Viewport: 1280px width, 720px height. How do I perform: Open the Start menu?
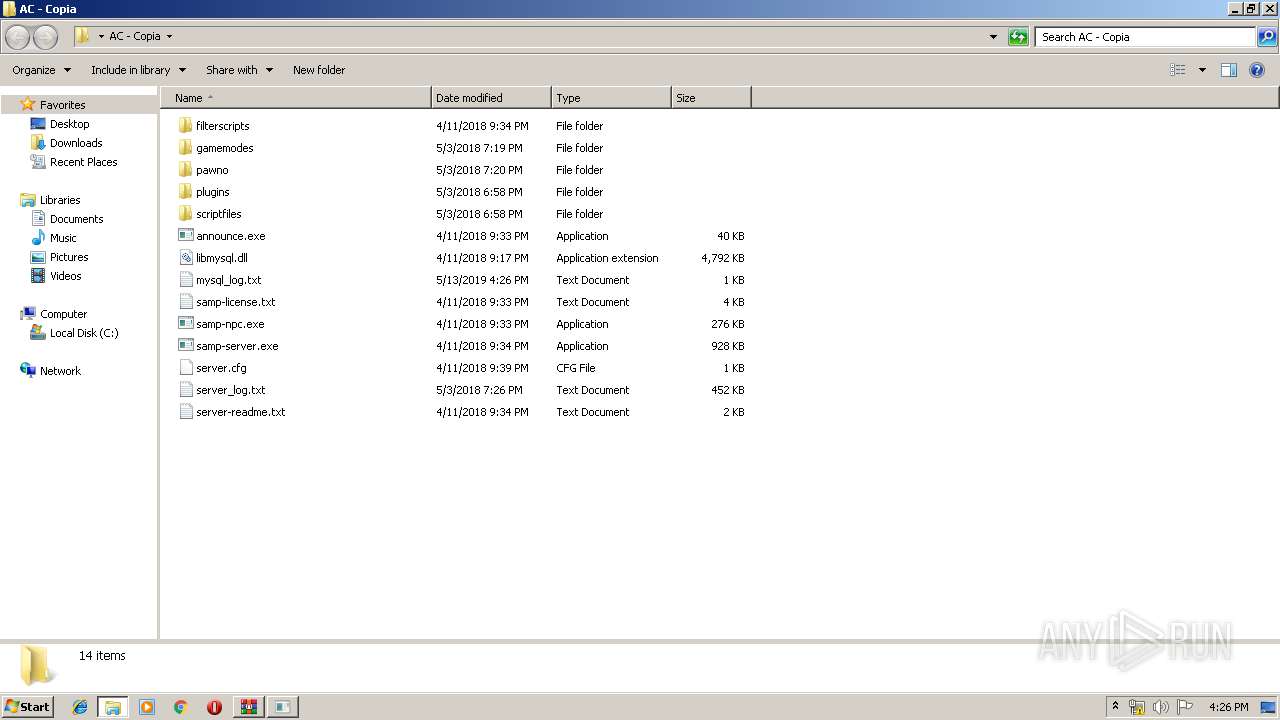click(x=27, y=707)
